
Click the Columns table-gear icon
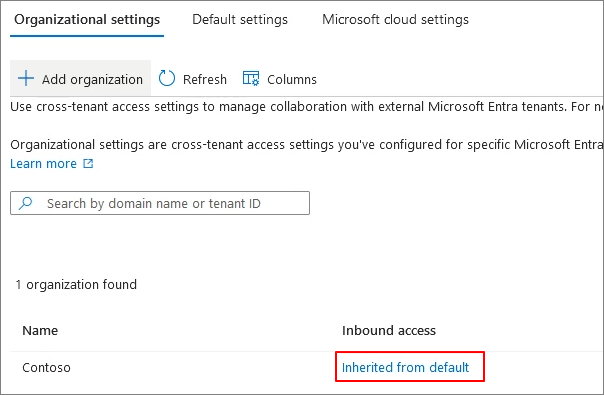251,78
